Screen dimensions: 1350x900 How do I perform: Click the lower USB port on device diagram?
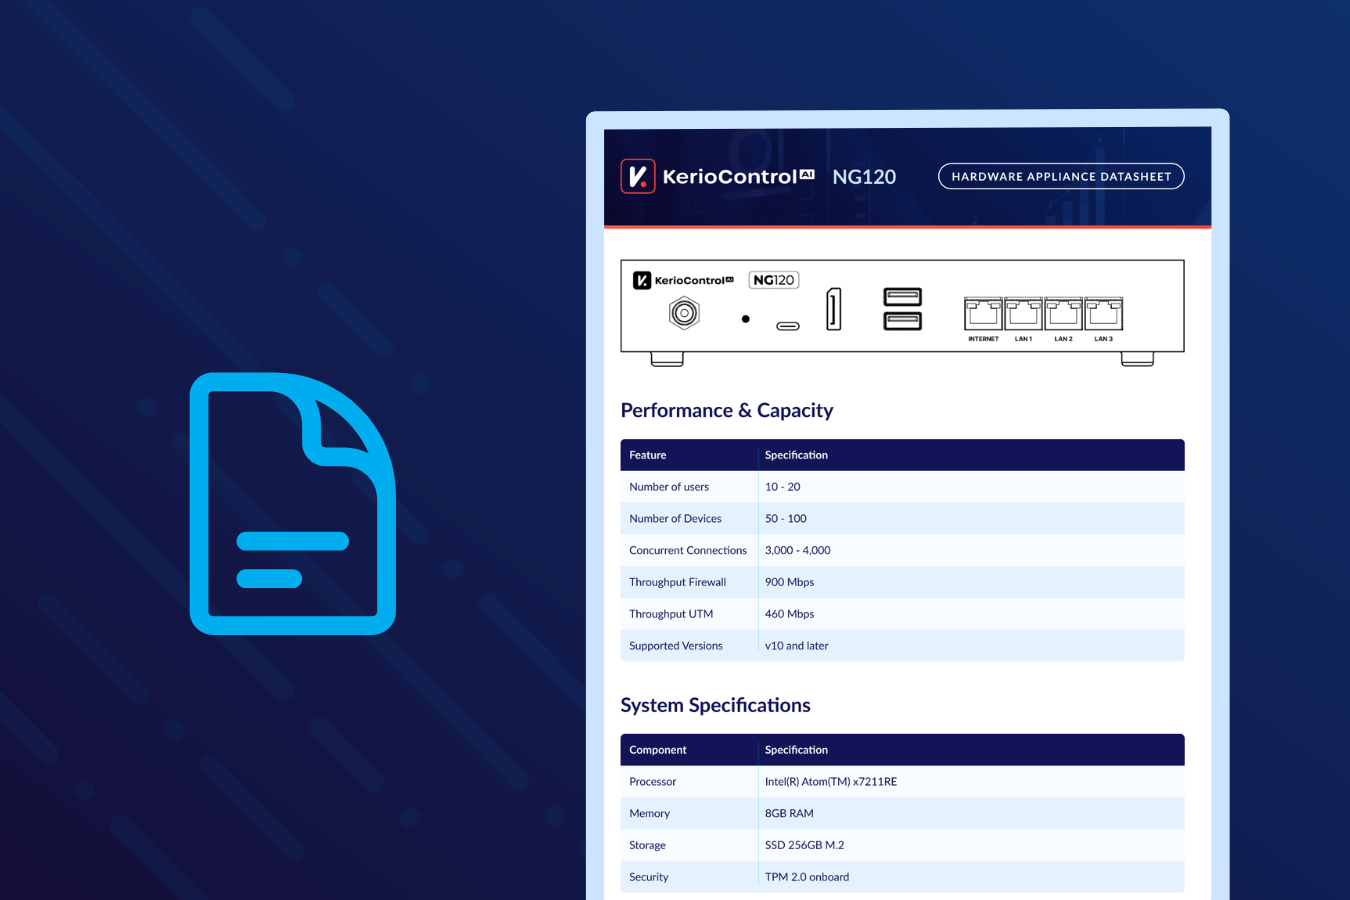903,320
